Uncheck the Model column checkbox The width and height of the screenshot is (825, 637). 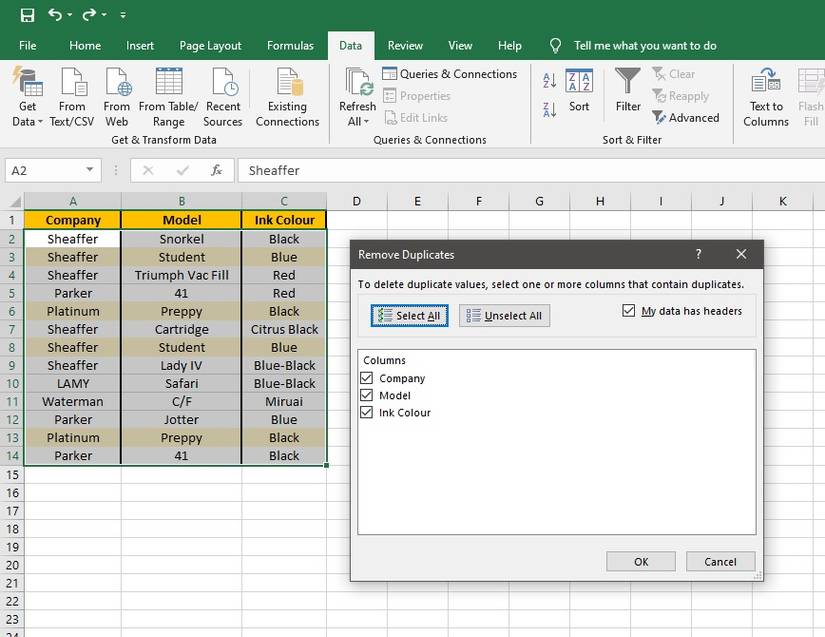(x=367, y=395)
